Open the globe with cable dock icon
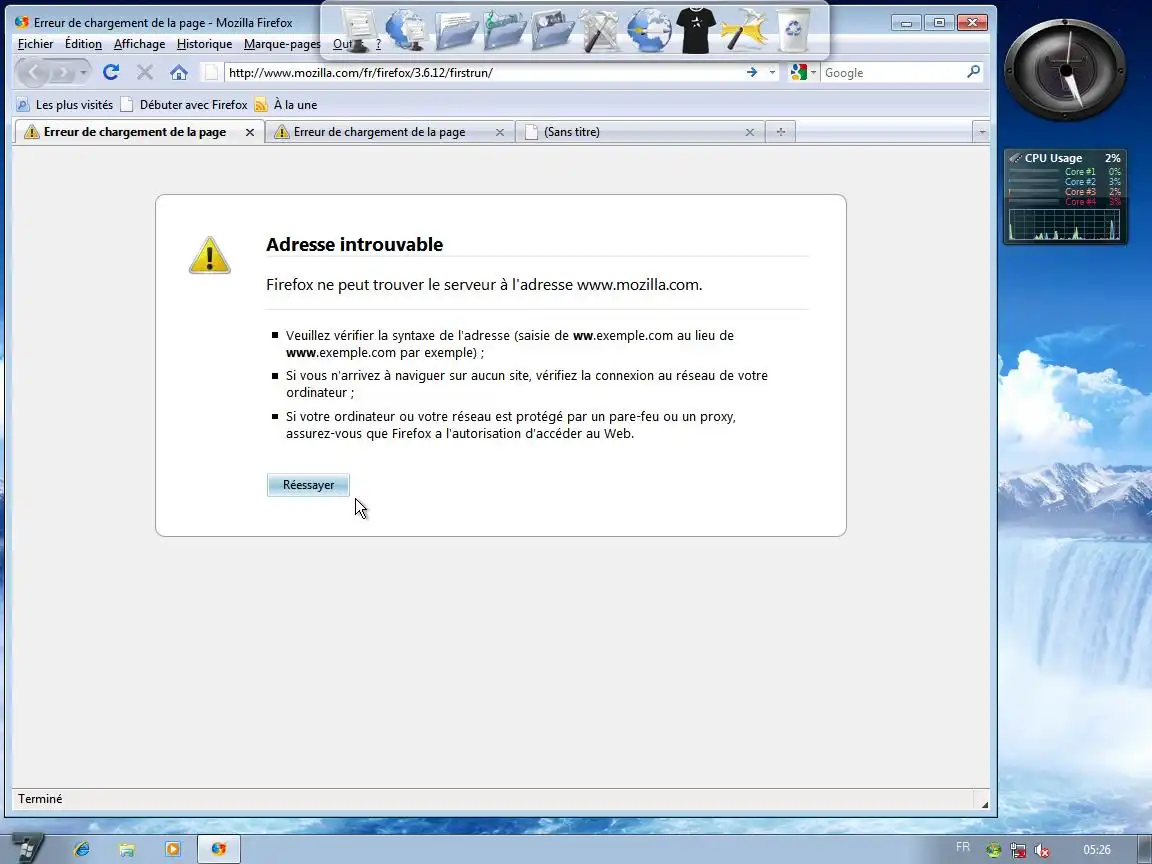Image resolution: width=1152 pixels, height=864 pixels. coord(649,30)
